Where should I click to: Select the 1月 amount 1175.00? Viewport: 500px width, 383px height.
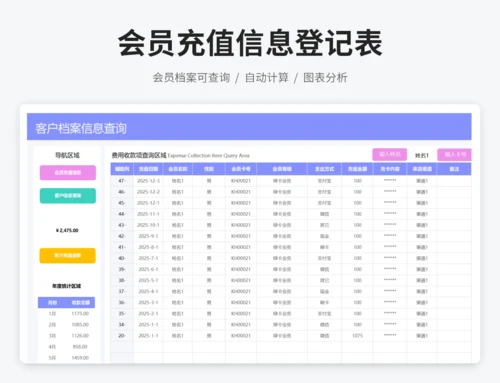[80, 313]
